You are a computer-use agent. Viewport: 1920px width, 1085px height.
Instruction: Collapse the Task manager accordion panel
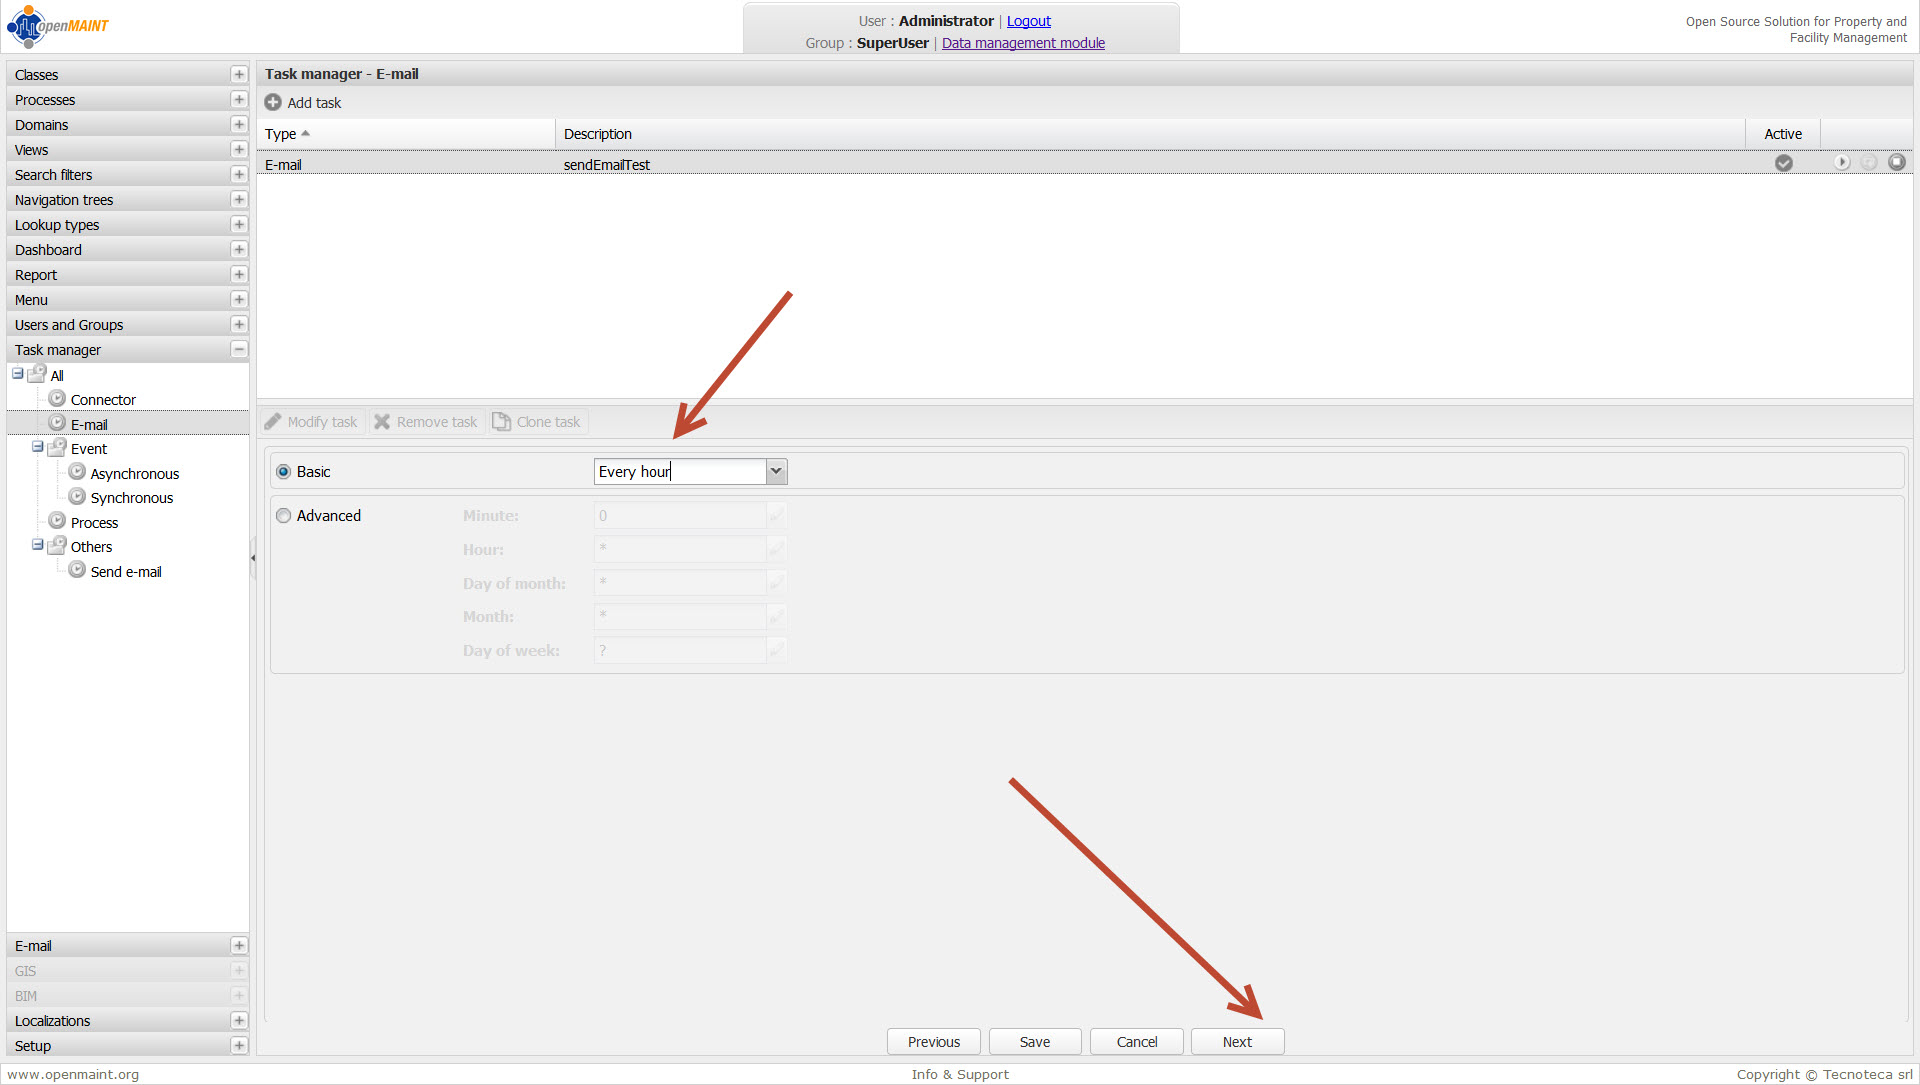coord(239,349)
